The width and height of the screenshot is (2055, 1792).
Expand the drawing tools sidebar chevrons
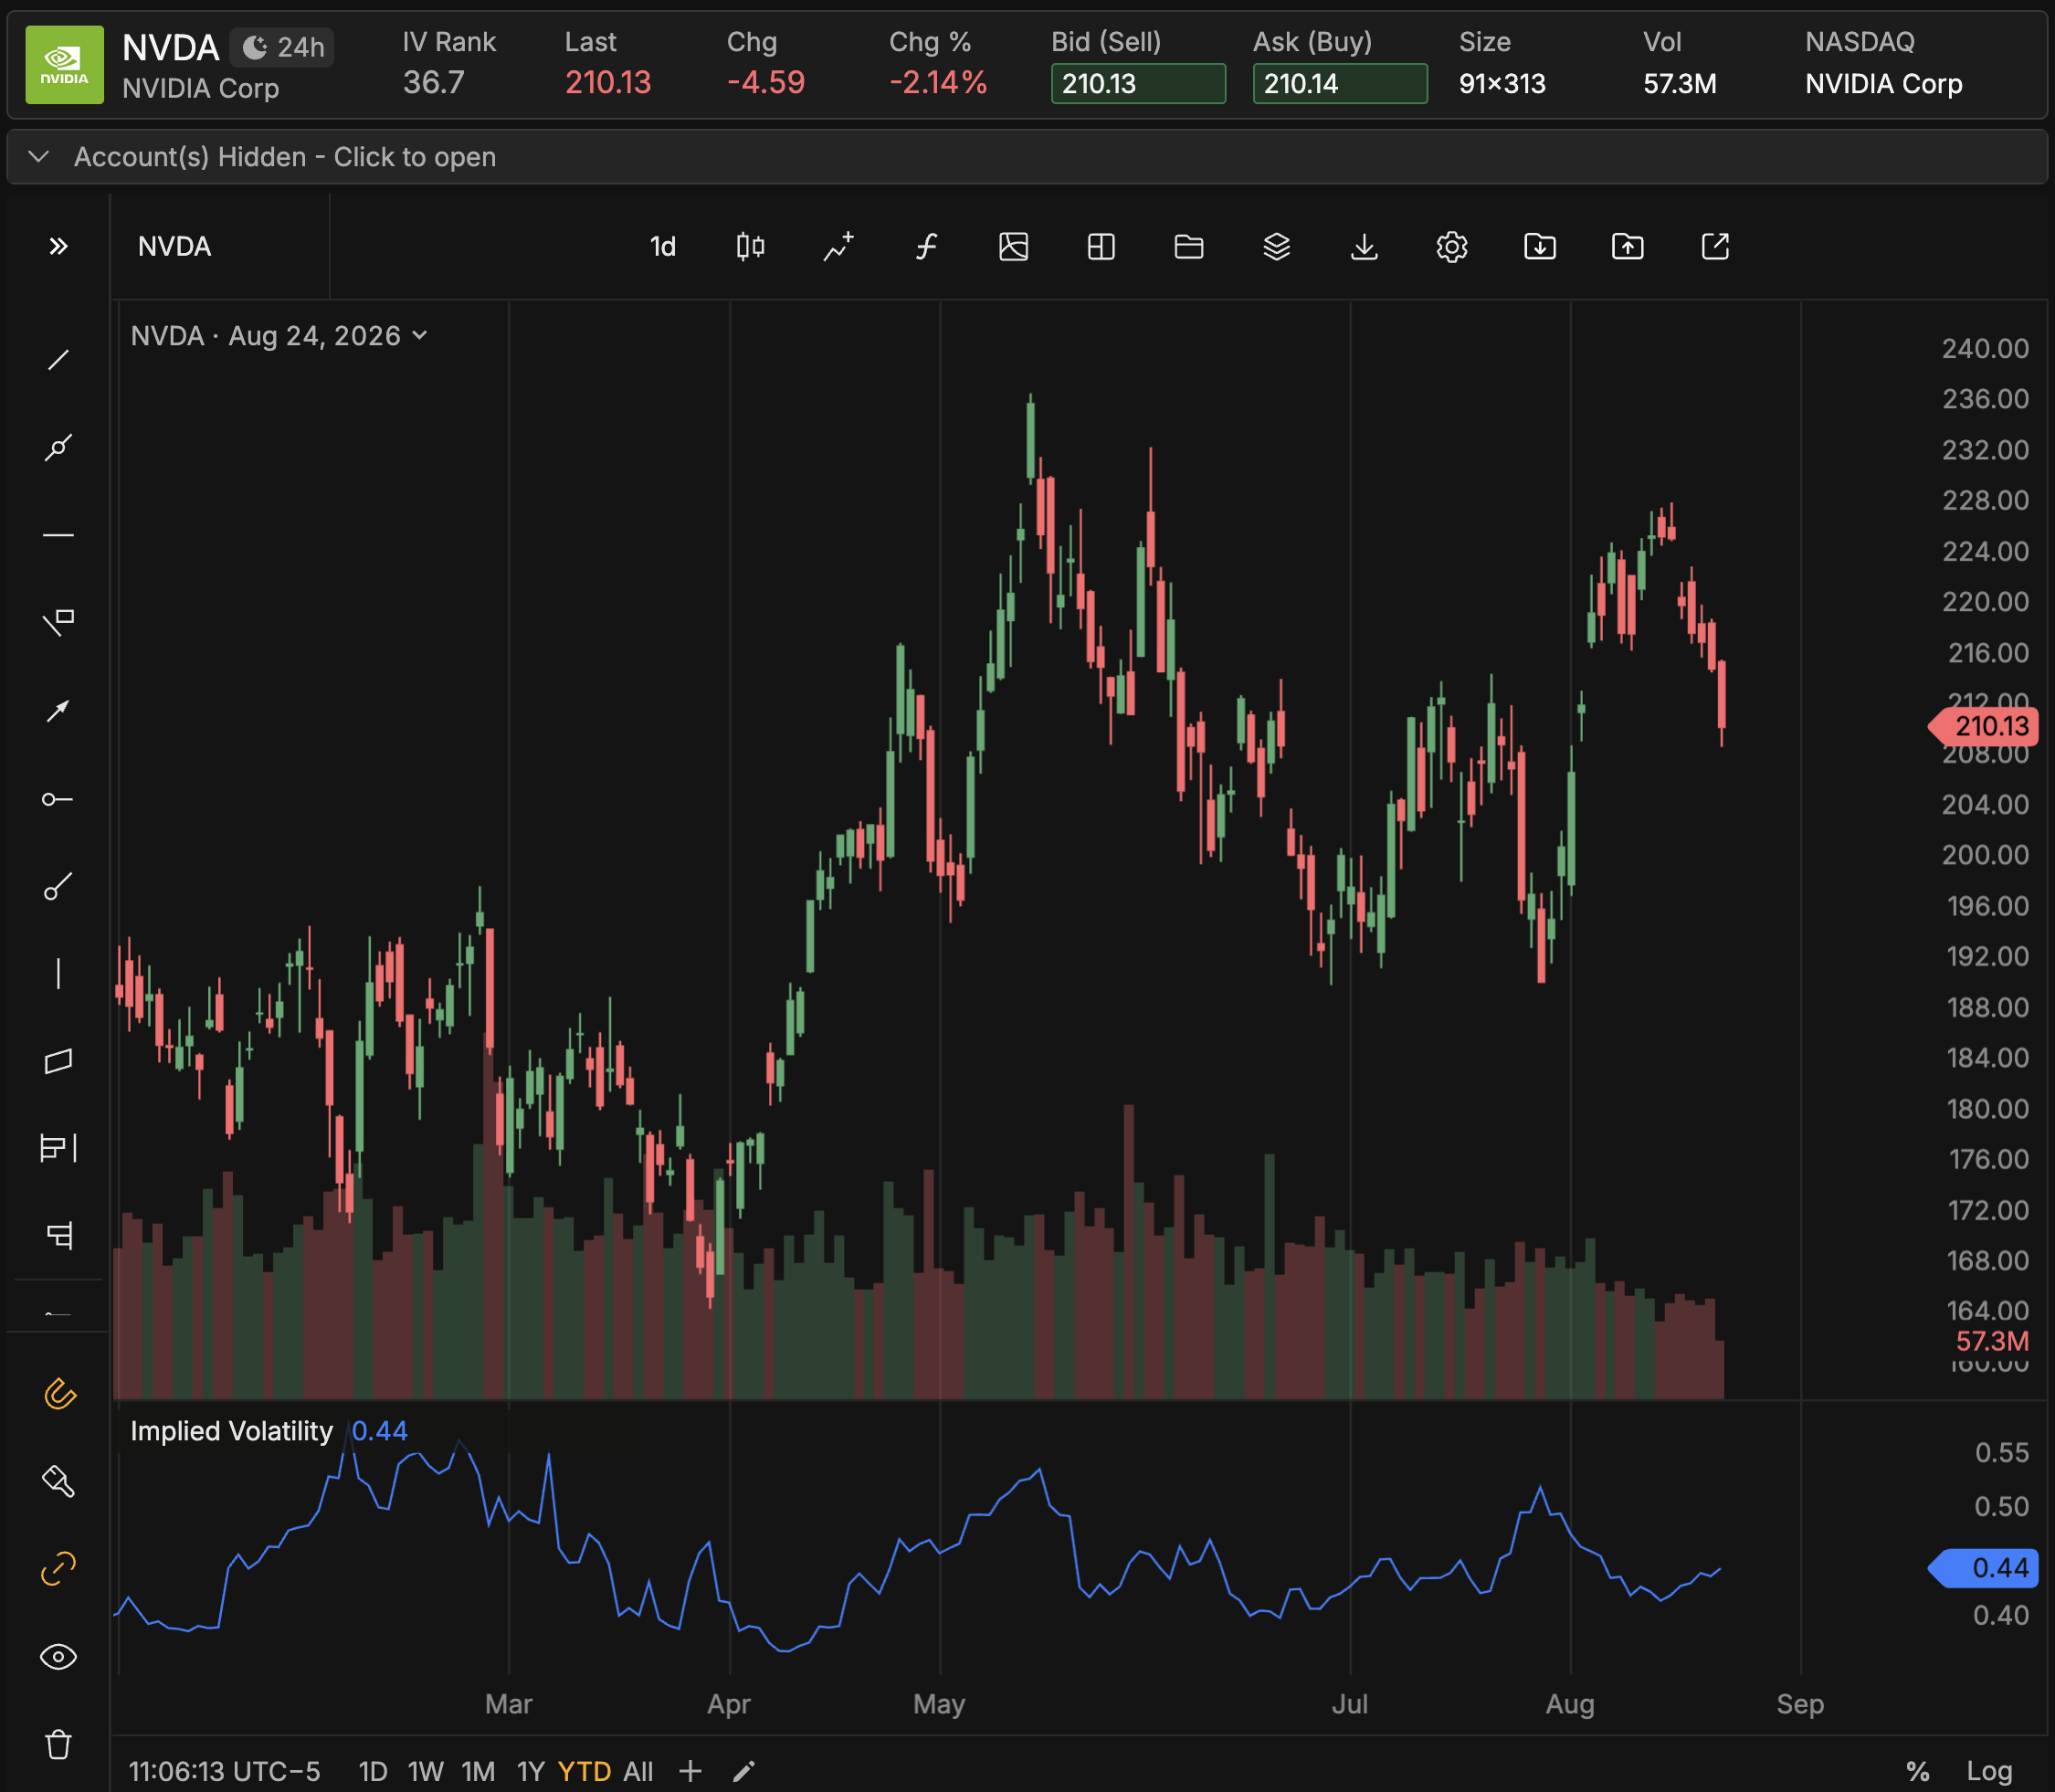point(58,246)
